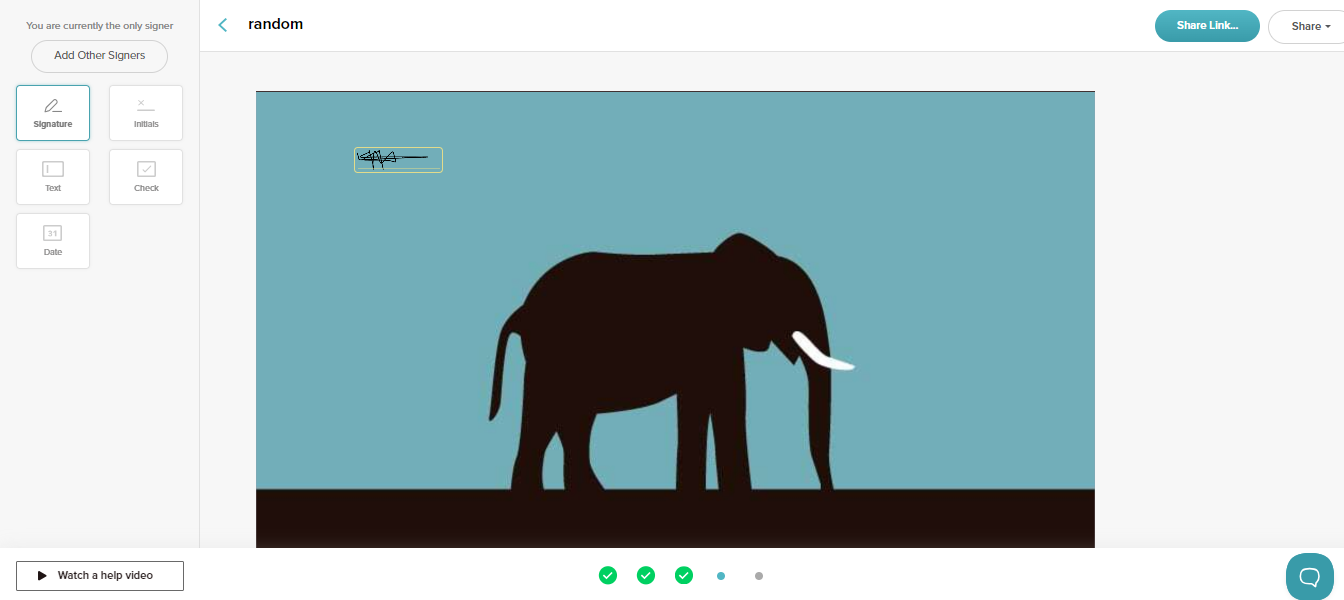
Task: Select the placed signature on the document
Action: (x=398, y=159)
